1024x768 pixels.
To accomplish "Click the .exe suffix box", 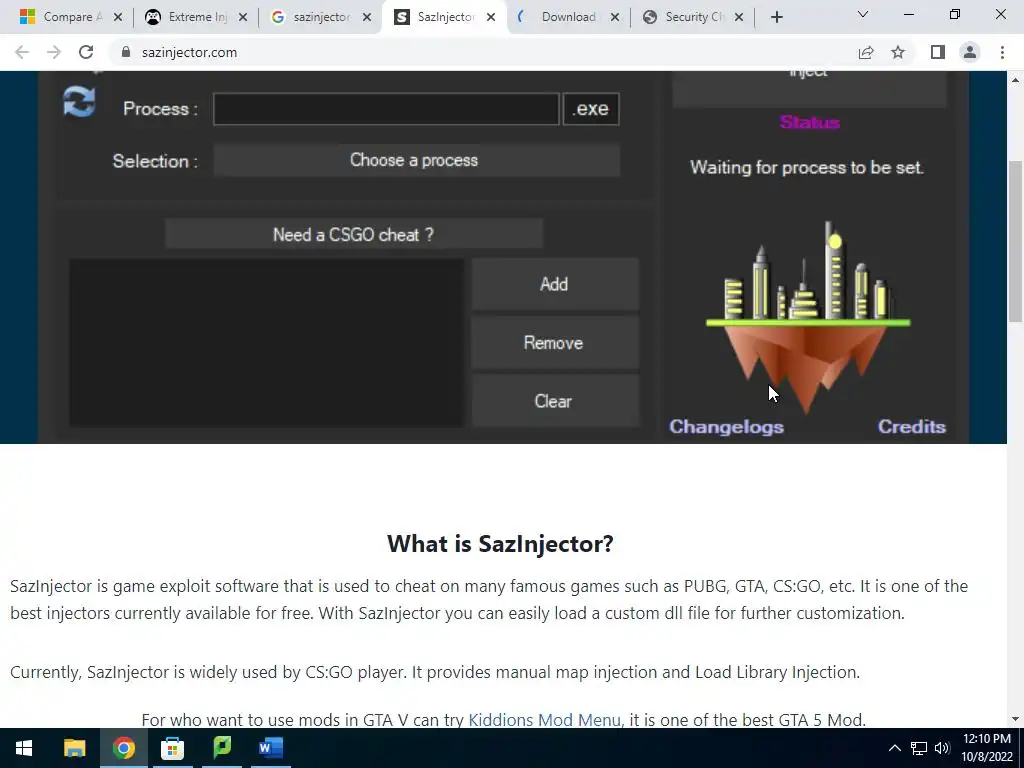I will pos(591,108).
